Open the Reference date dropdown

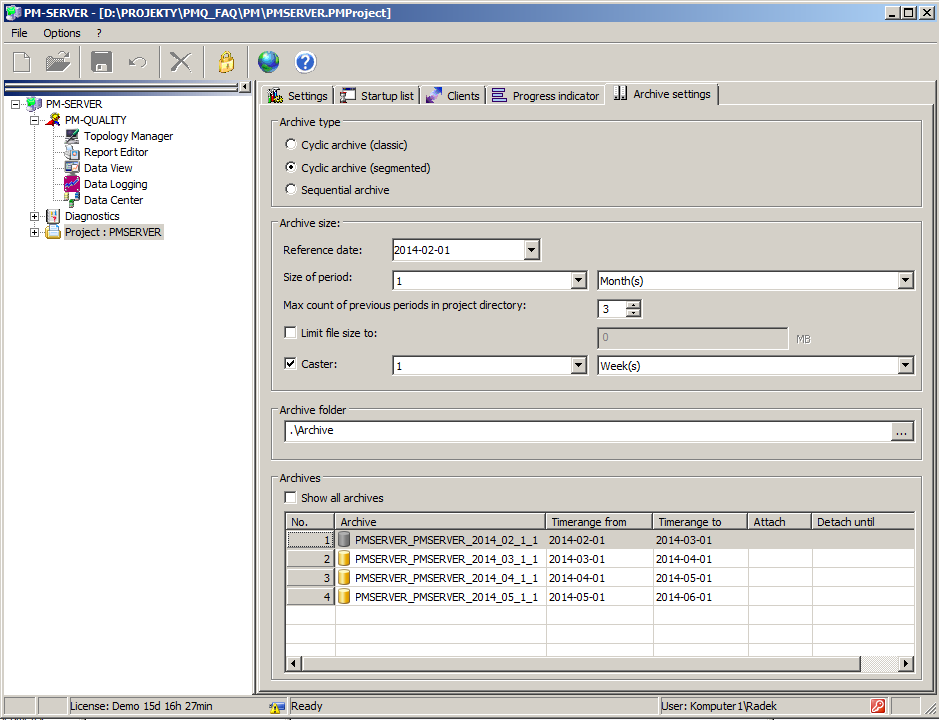pos(531,250)
